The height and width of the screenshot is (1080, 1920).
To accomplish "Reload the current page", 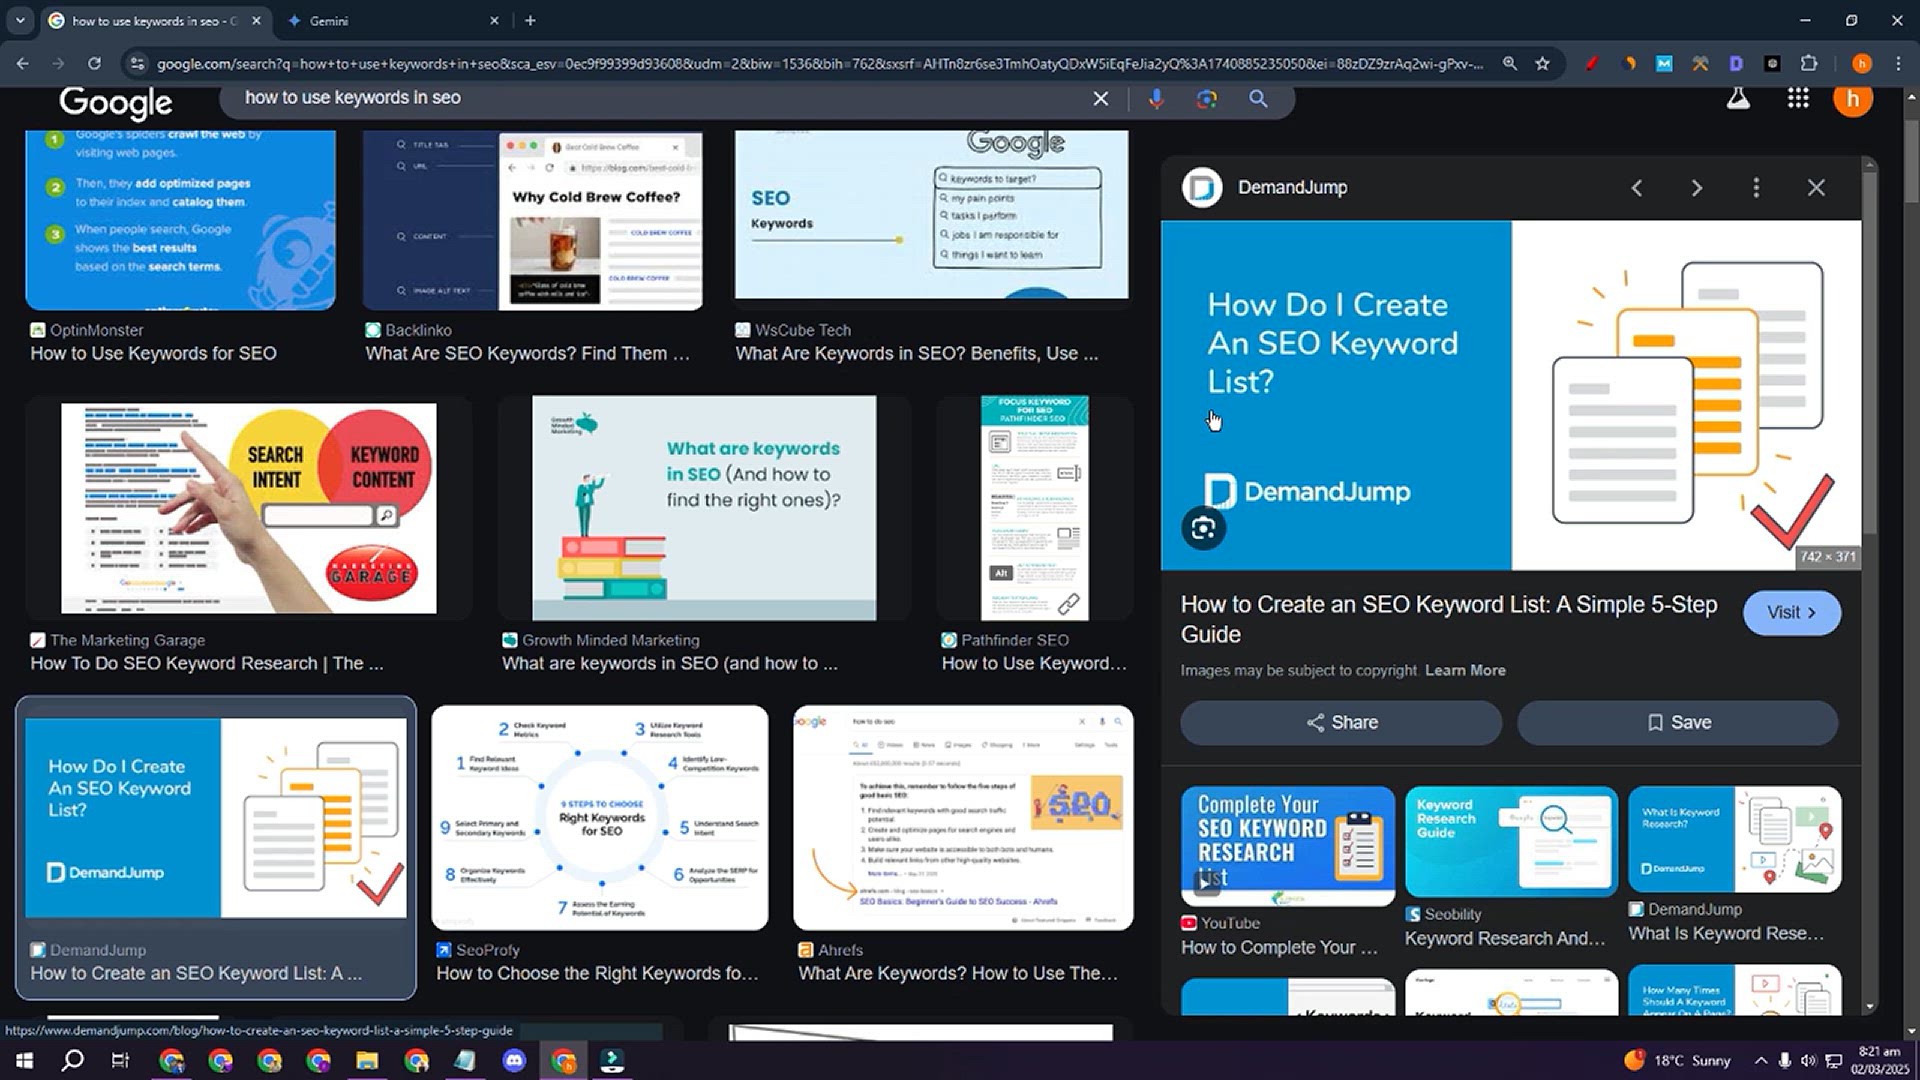I will point(94,63).
